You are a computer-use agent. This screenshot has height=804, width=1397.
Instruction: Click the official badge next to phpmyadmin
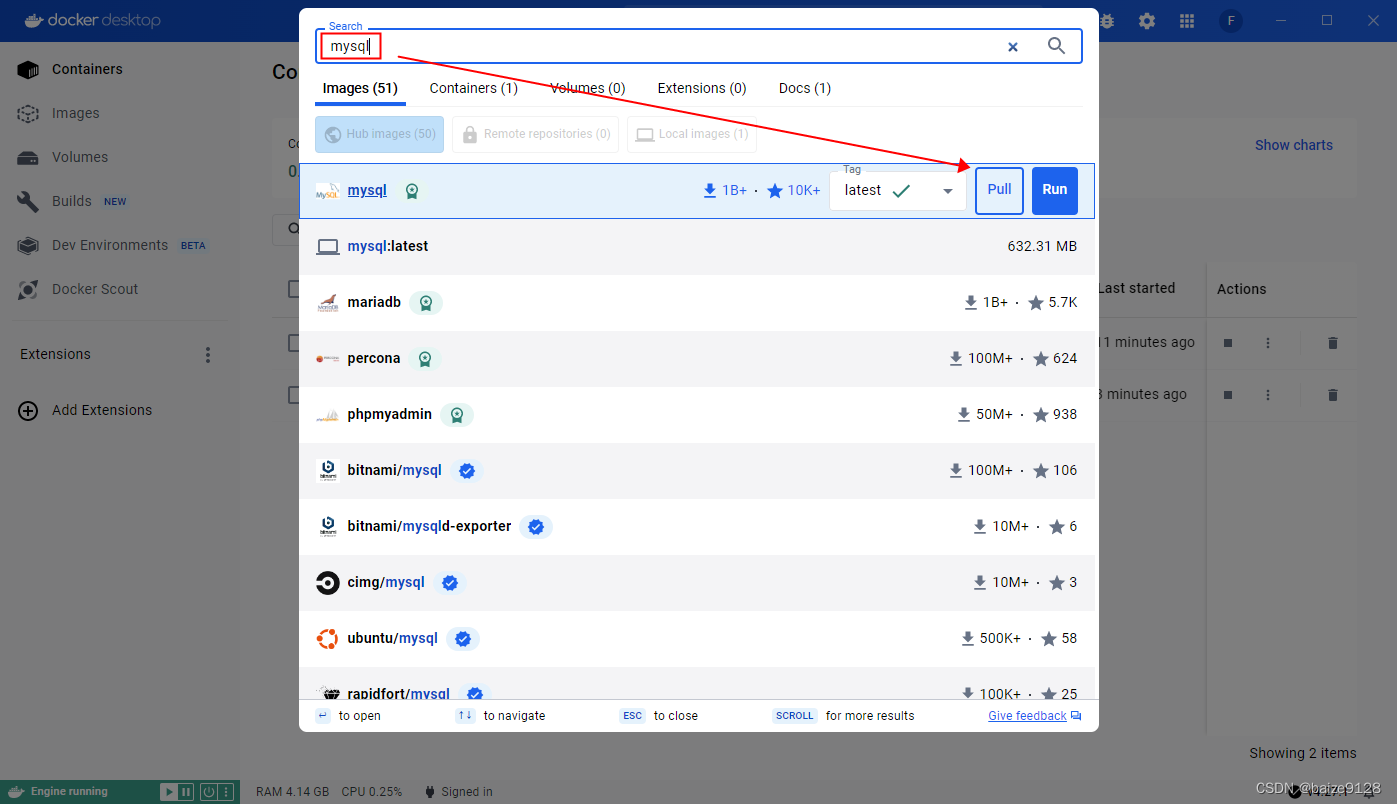tap(457, 415)
